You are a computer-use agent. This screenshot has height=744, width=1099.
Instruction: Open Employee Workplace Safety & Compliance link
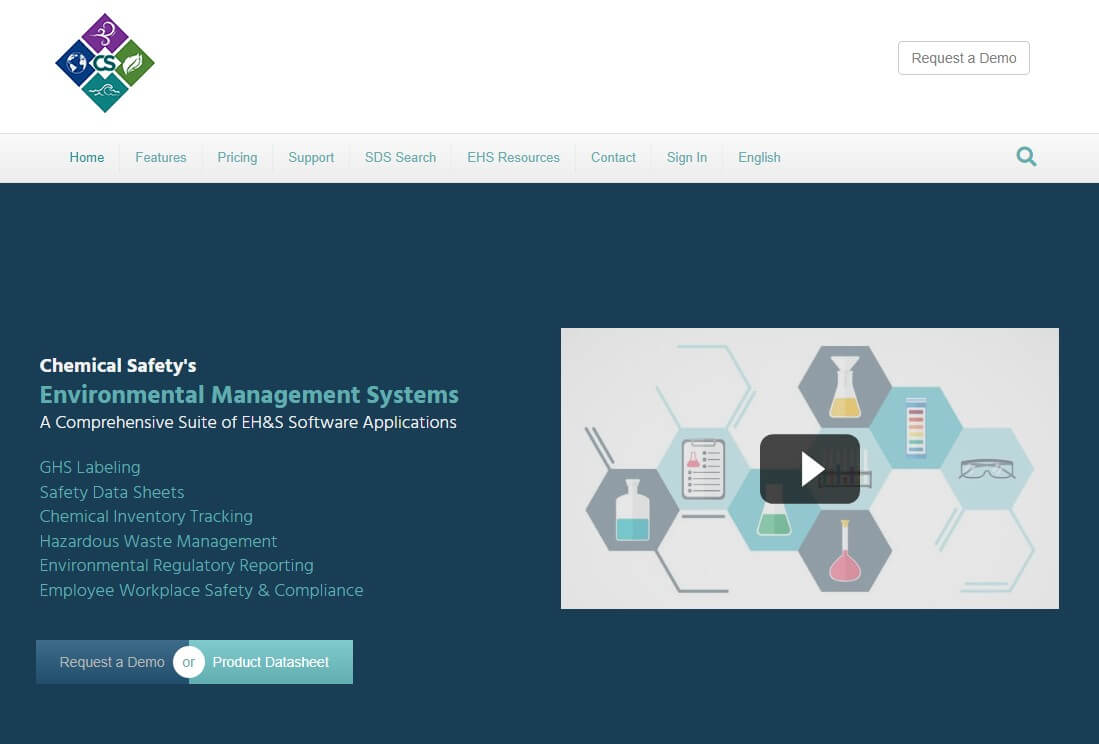click(202, 590)
